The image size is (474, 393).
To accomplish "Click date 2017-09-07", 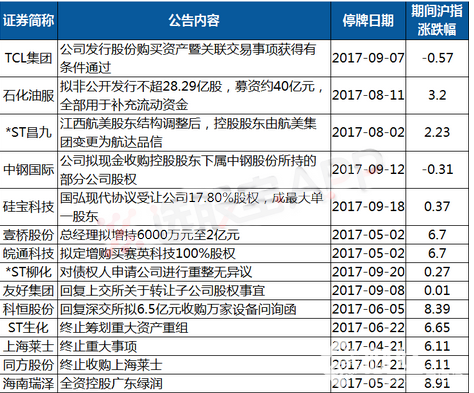I will click(x=368, y=58).
